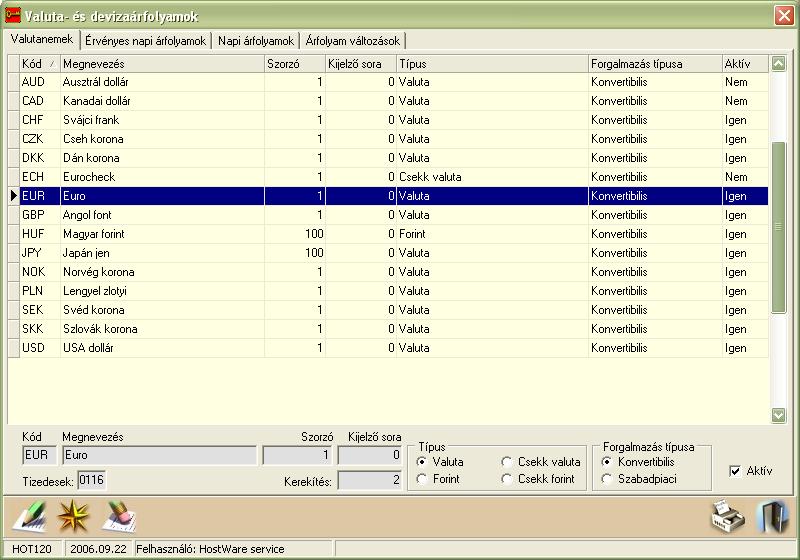
Task: Click Felhasználó: HostWare service status text
Action: (x=210, y=549)
